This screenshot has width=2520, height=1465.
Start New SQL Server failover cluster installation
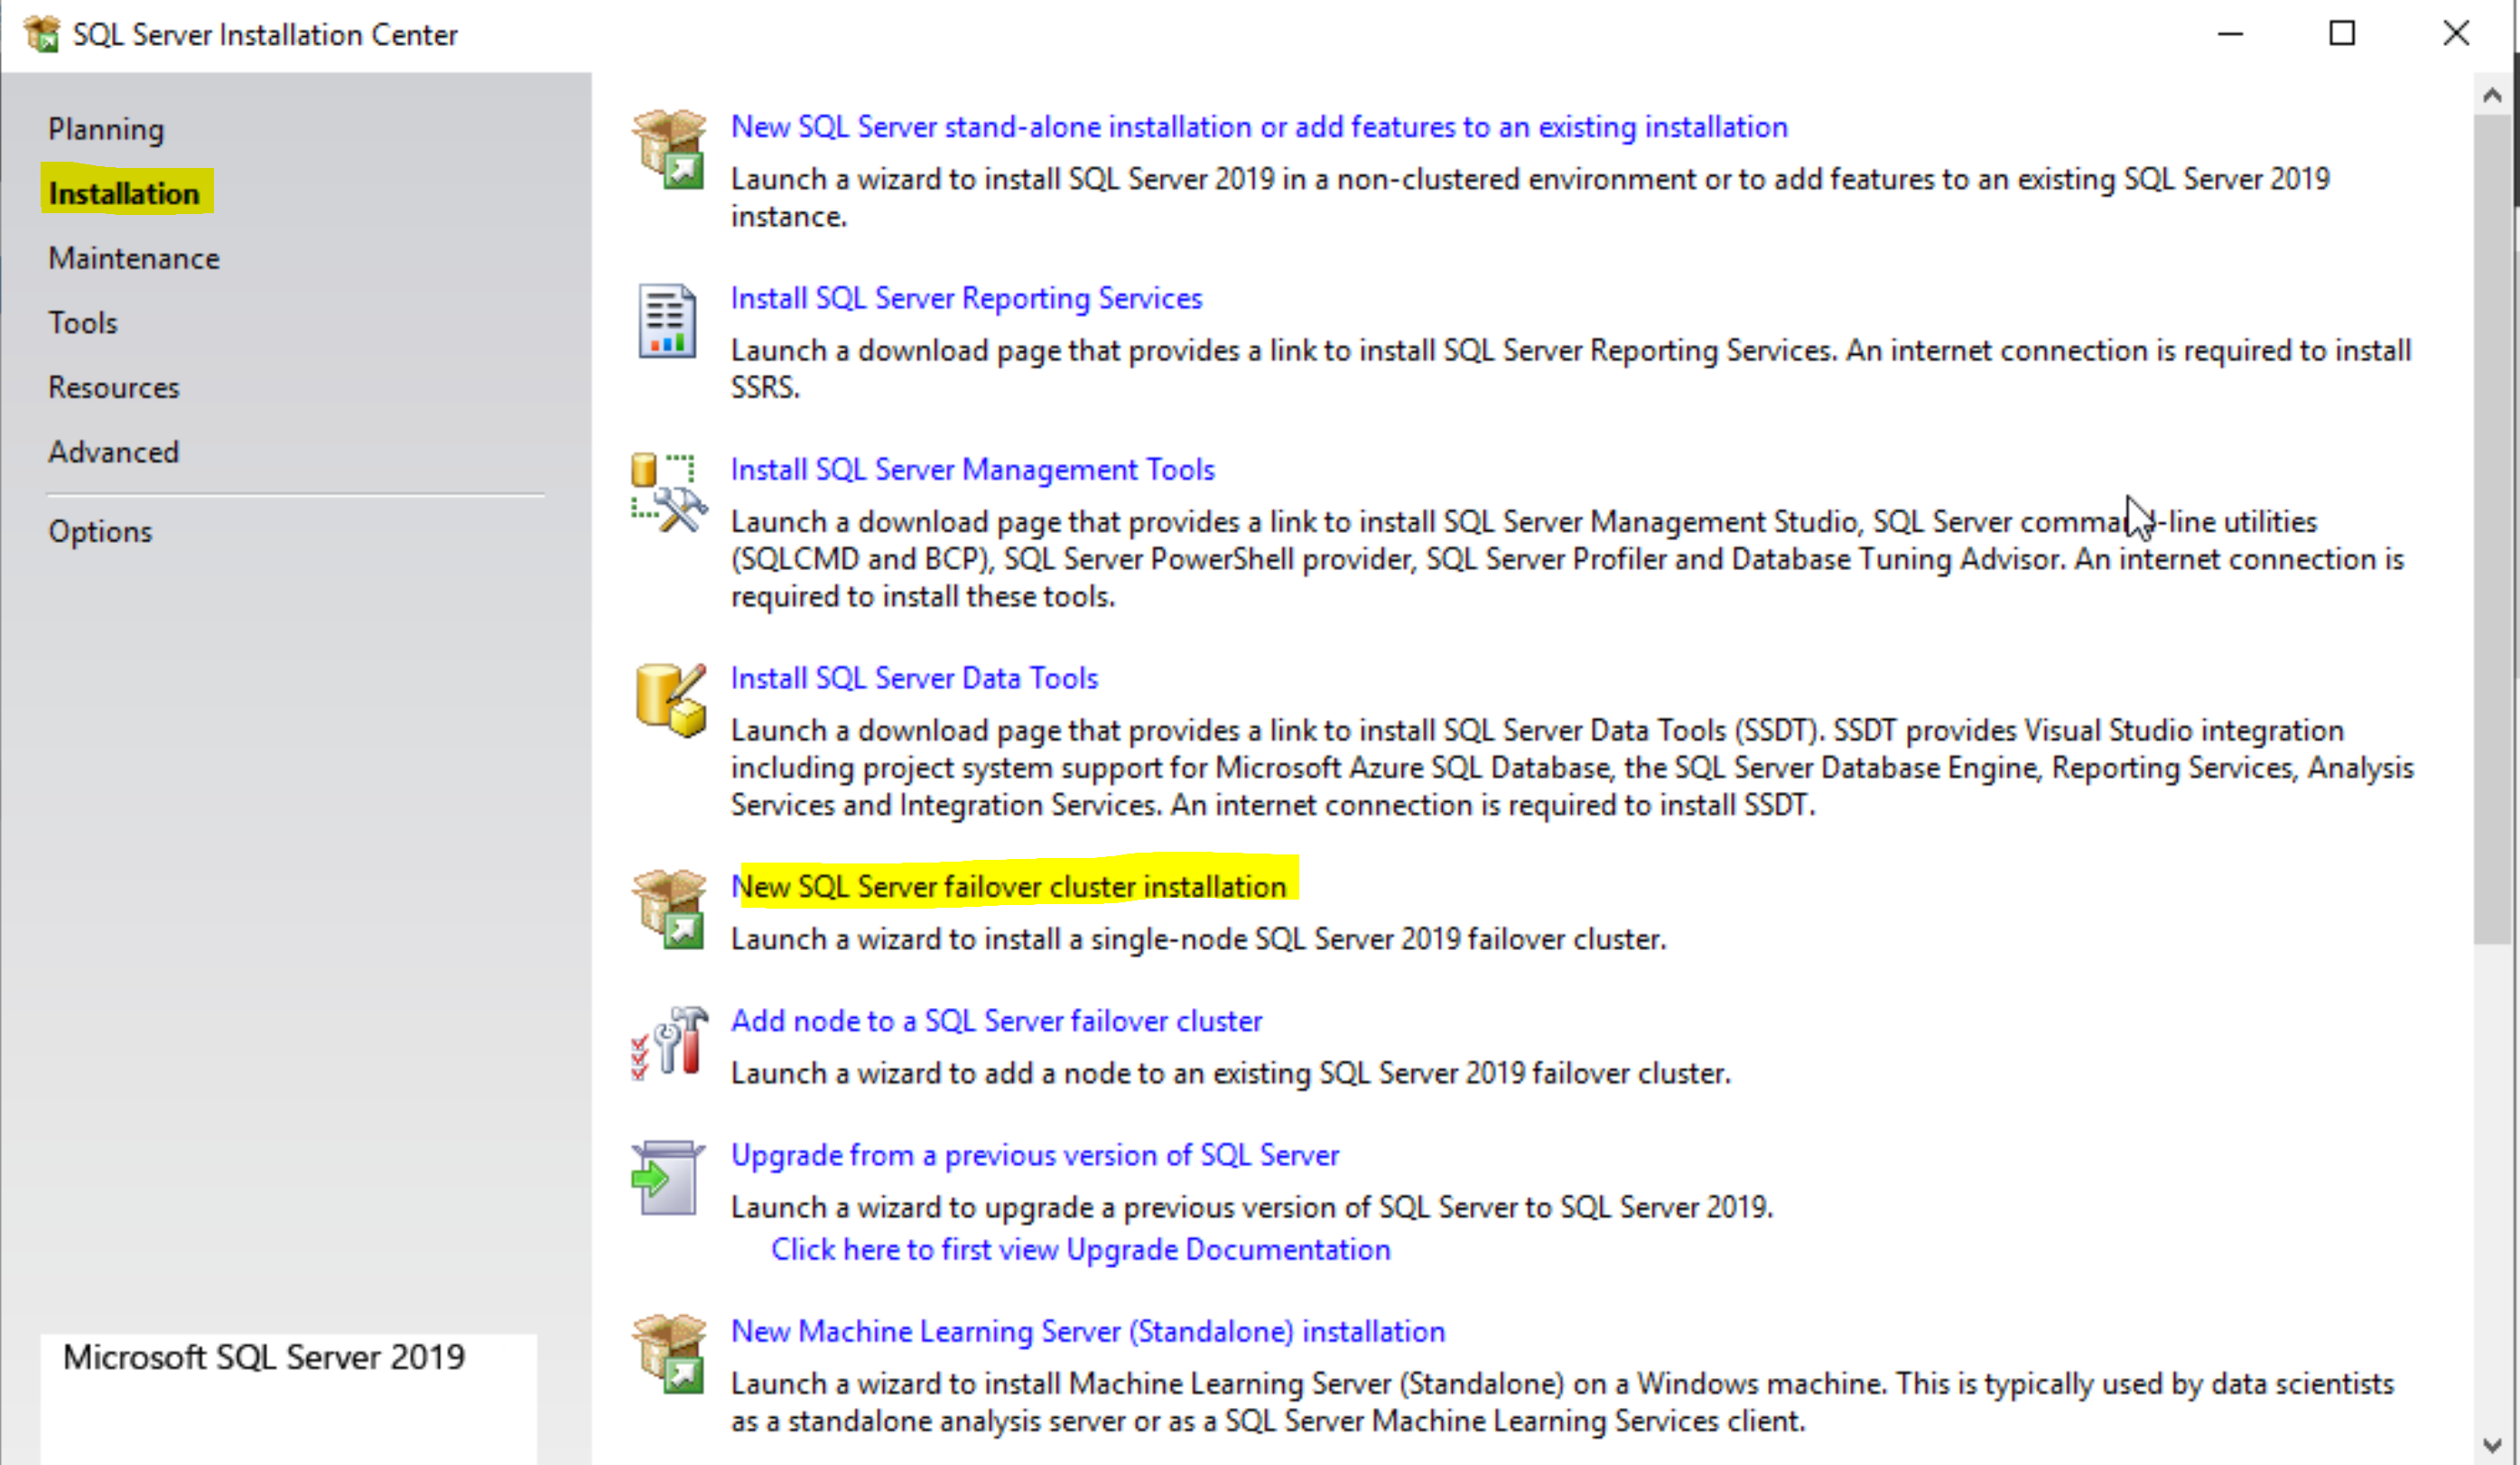[x=1008, y=886]
